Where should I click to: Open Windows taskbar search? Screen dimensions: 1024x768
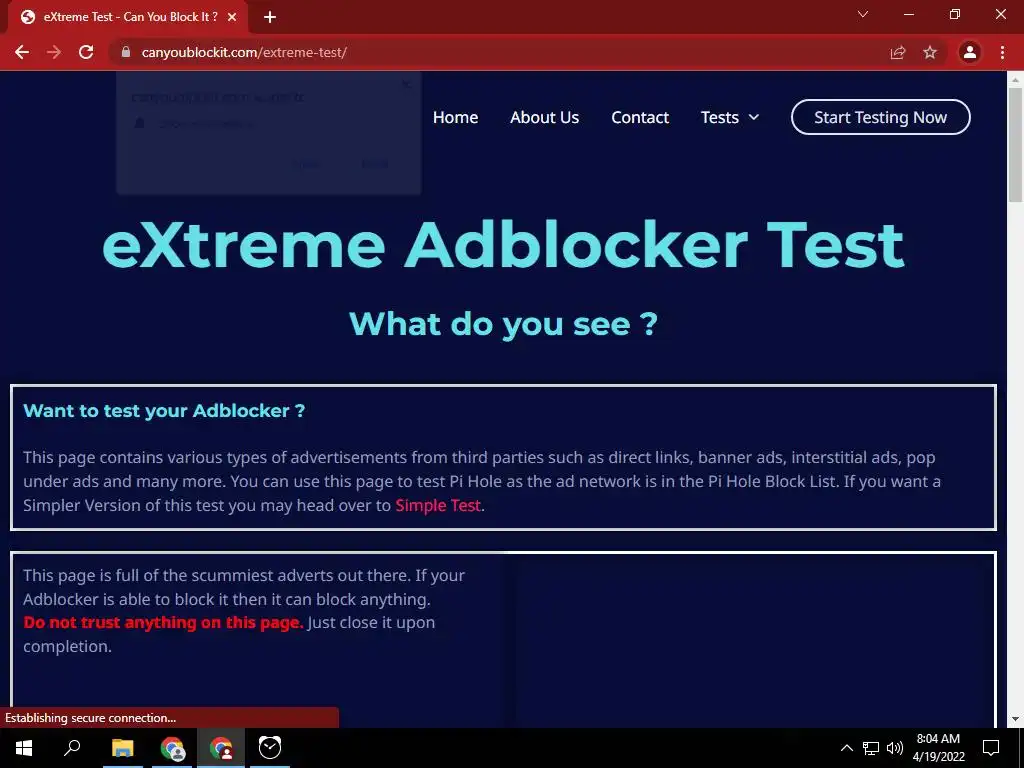point(72,748)
